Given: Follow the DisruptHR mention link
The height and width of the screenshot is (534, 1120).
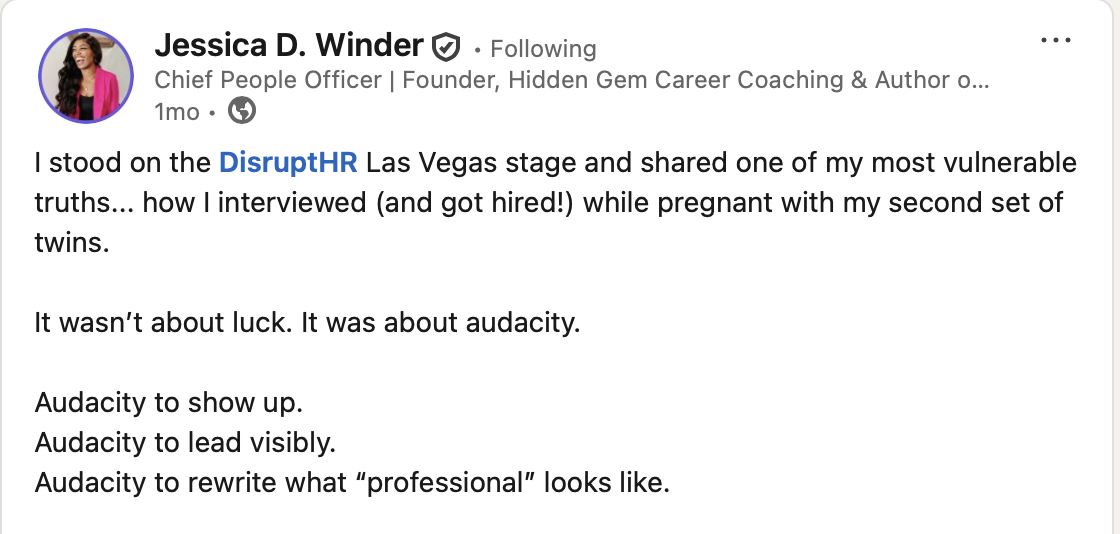Looking at the screenshot, I should [x=288, y=162].
